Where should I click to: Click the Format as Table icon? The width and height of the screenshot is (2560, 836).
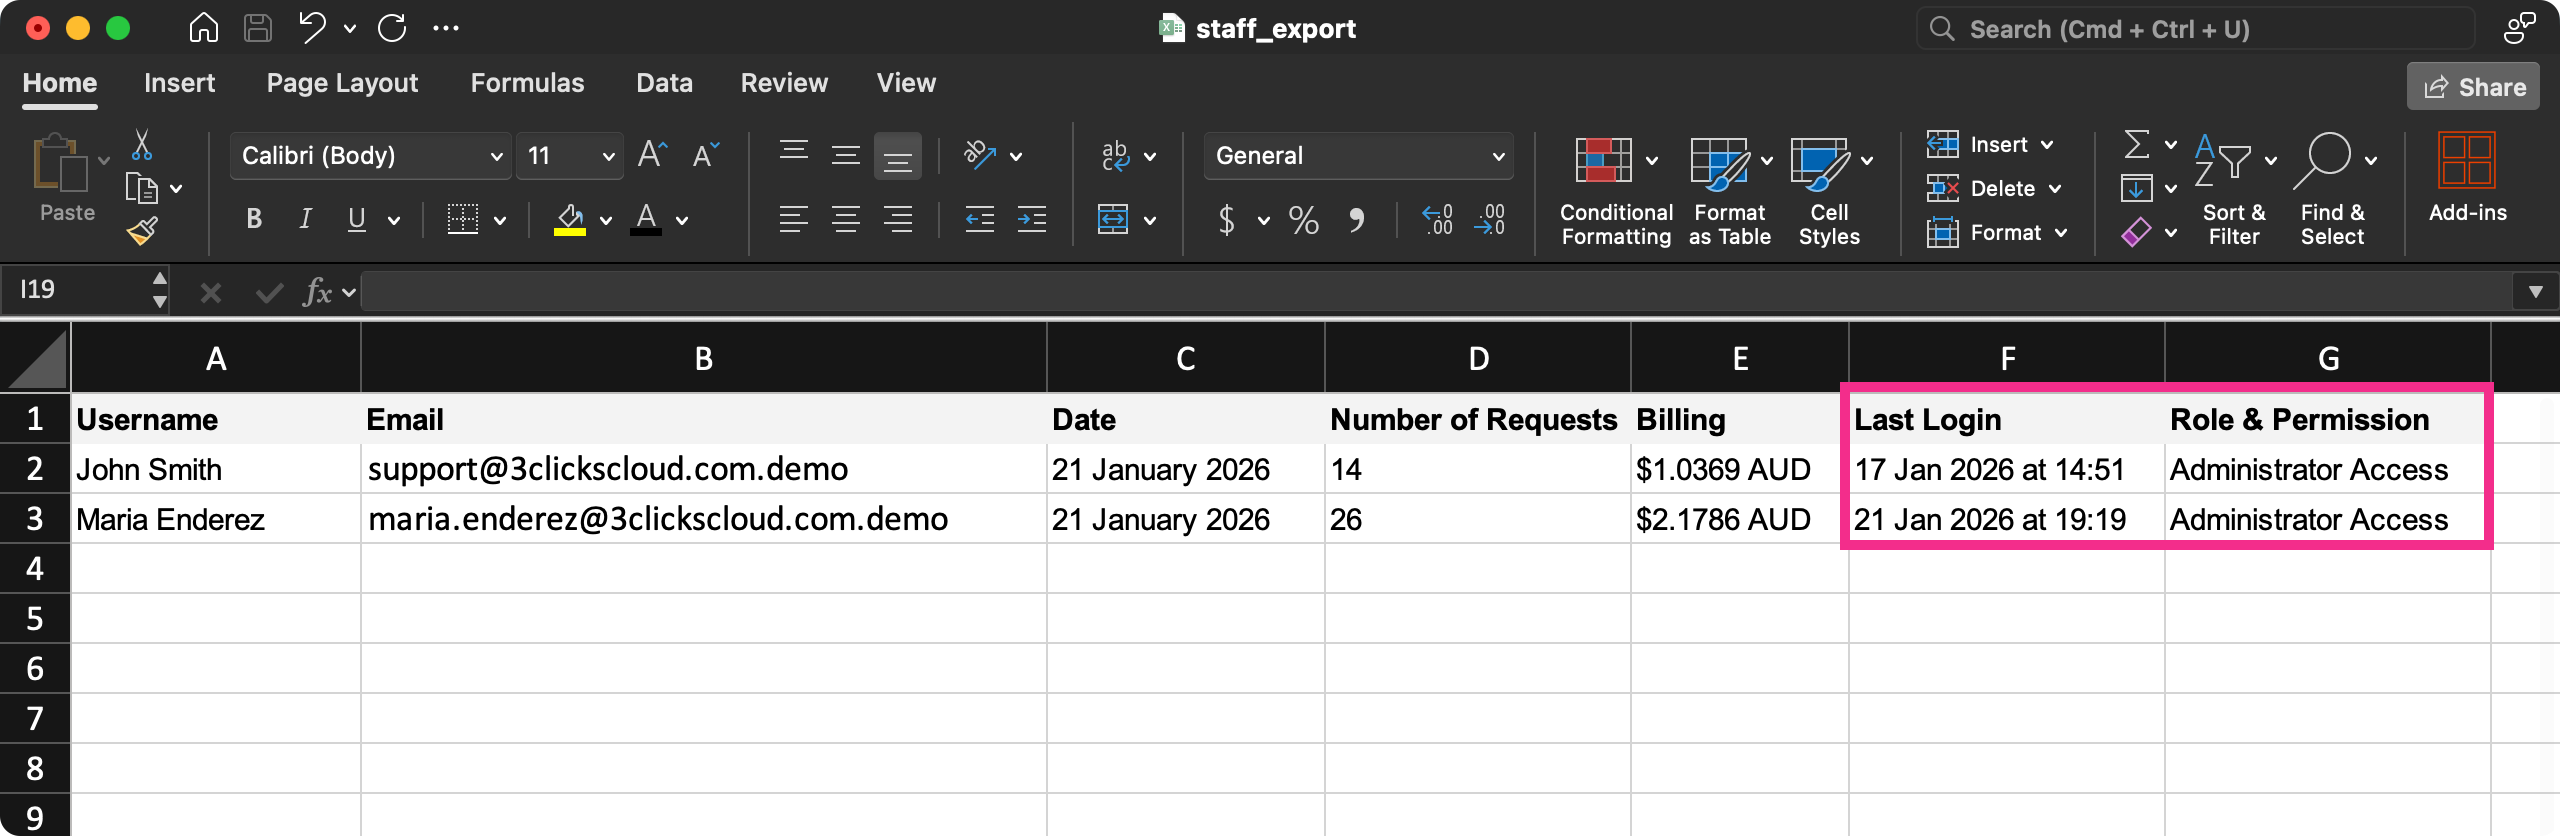pyautogui.click(x=1719, y=162)
